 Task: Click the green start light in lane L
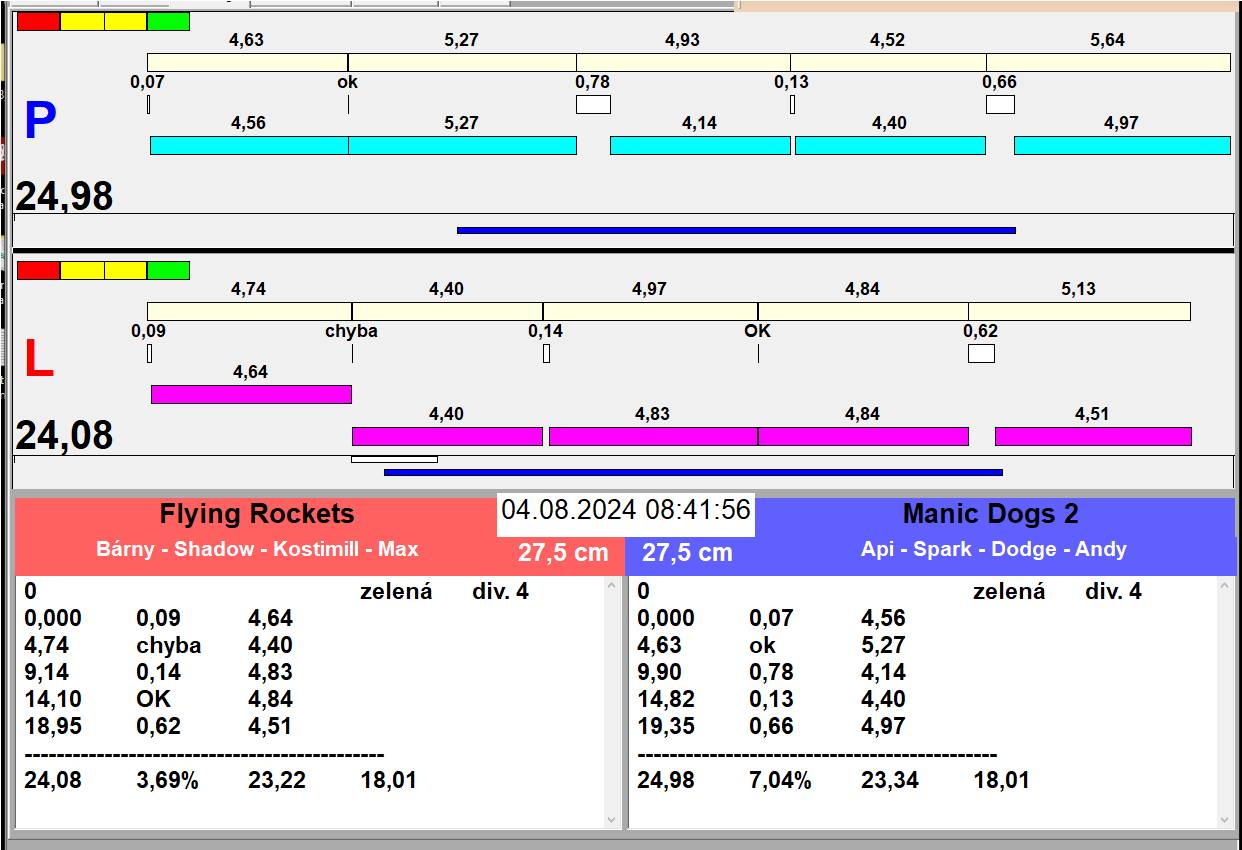pyautogui.click(x=168, y=270)
